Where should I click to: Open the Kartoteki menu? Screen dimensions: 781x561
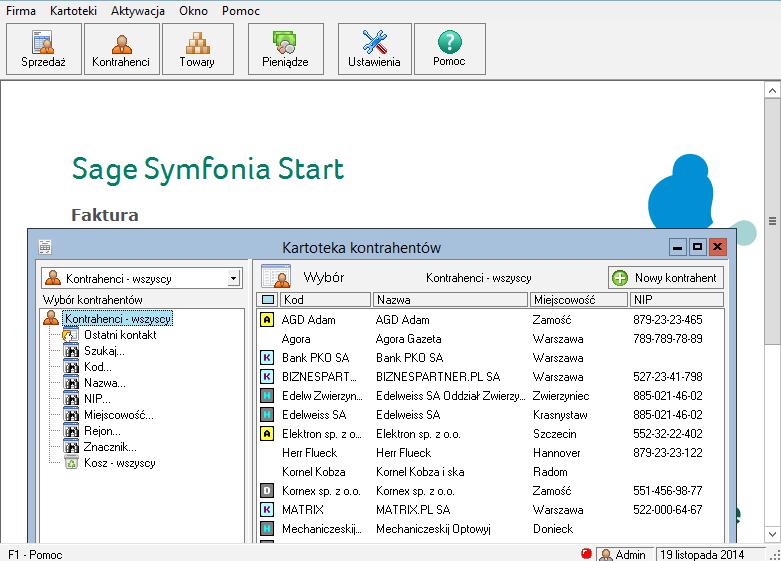click(73, 10)
